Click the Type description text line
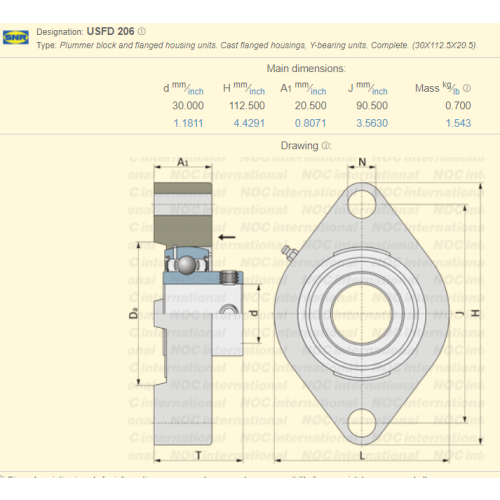 [257, 45]
